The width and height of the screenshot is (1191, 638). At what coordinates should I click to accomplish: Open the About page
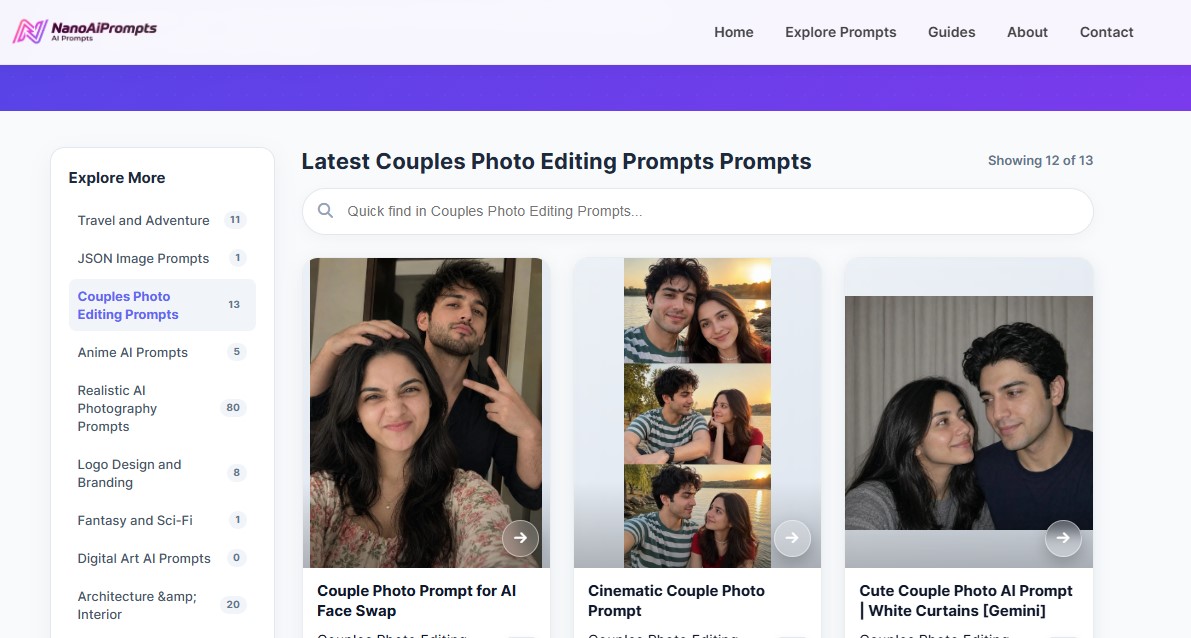tap(1028, 32)
